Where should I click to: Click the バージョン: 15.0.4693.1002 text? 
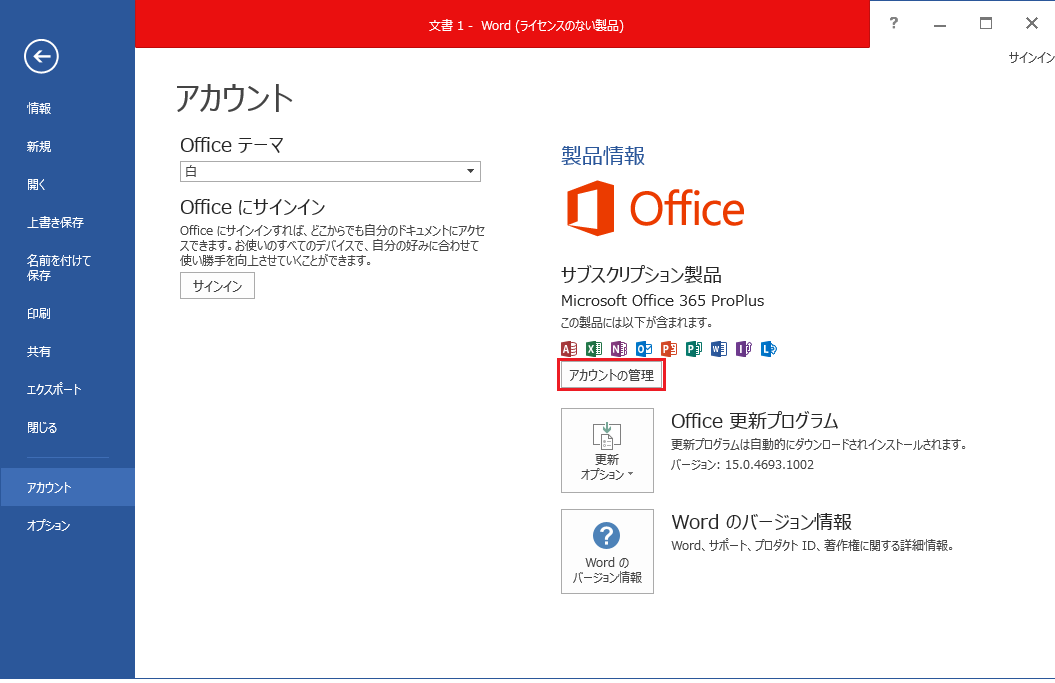[743, 465]
